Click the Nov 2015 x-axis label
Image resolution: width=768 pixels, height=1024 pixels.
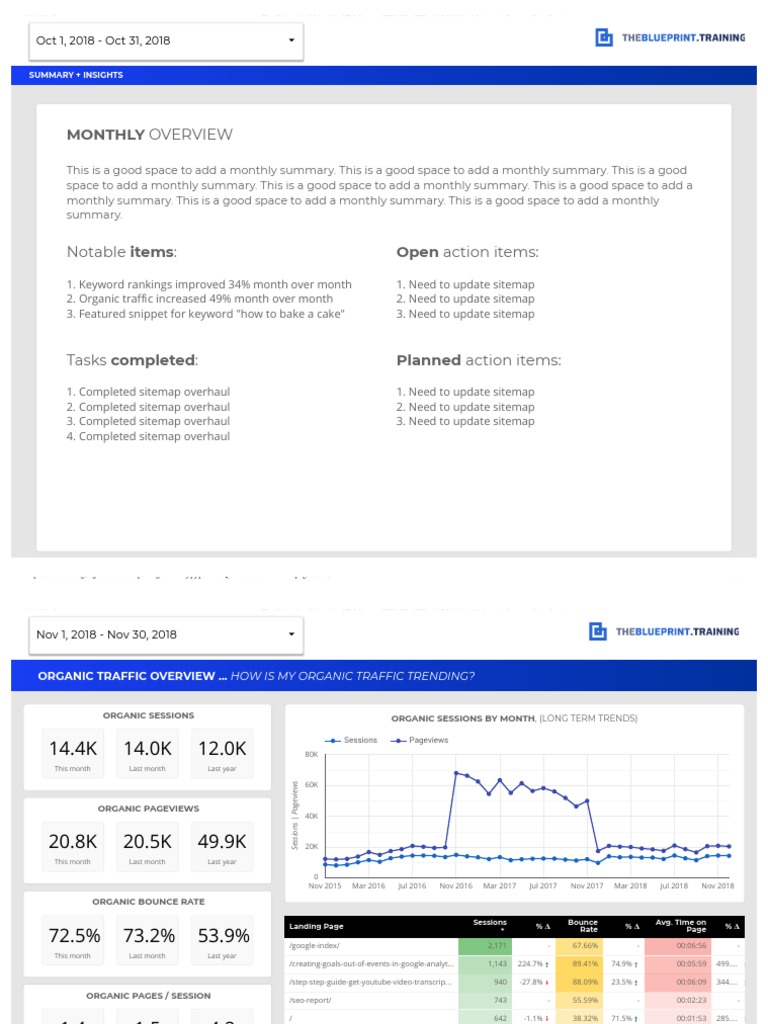point(325,886)
